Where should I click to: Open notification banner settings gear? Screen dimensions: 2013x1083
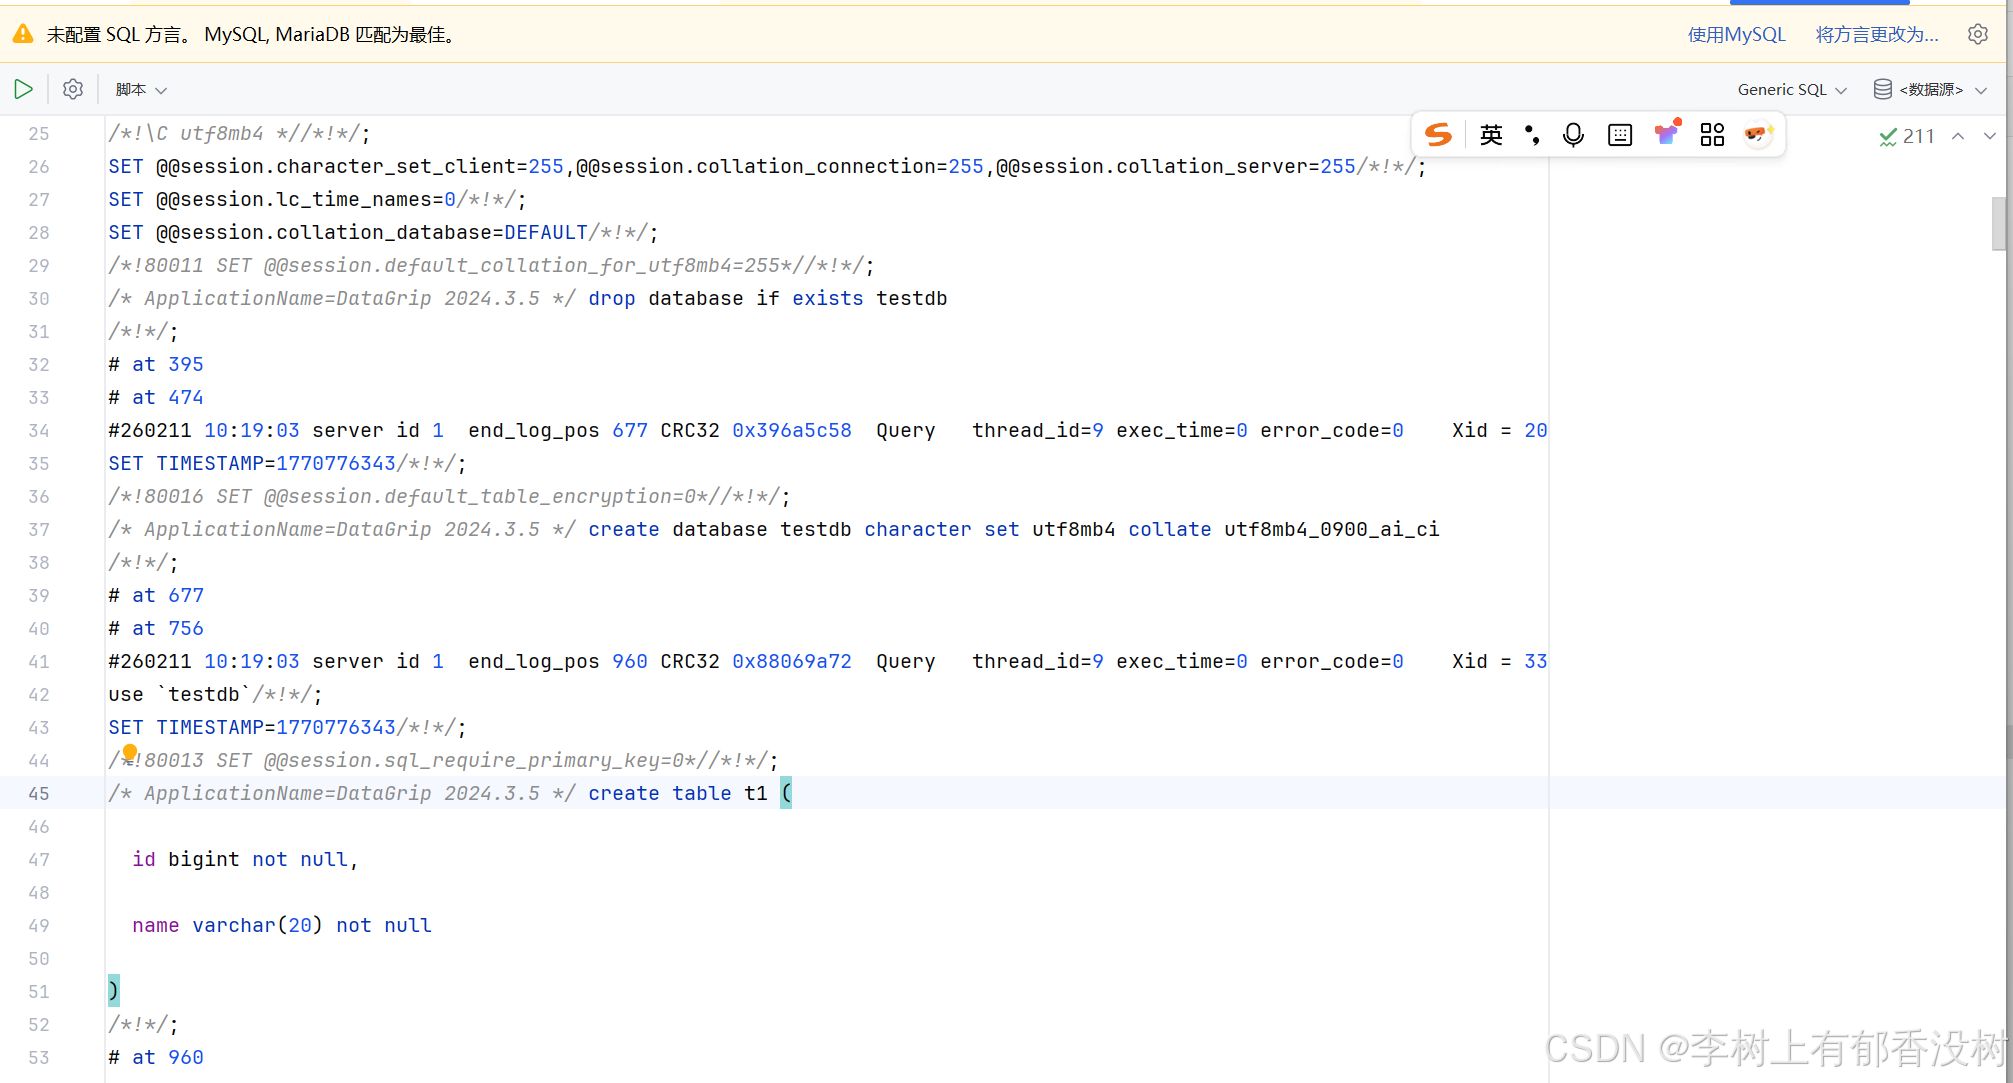1977,34
